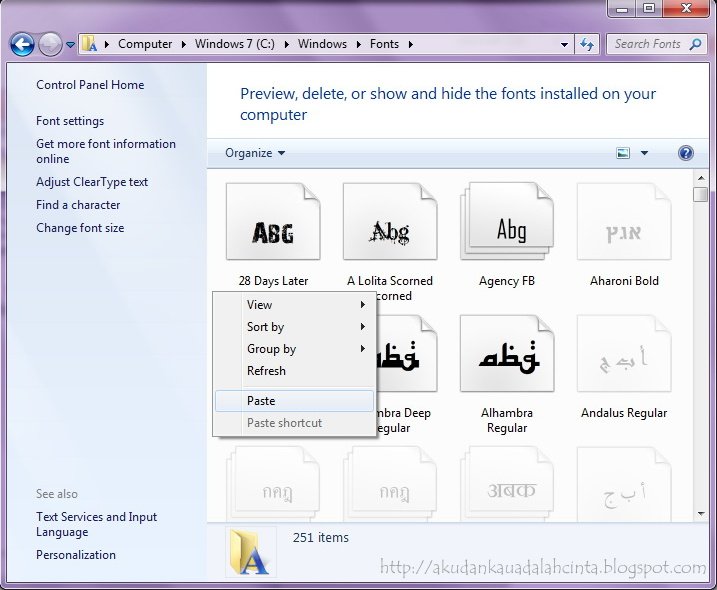717x590 pixels.
Task: Expand the Sort by submenu
Action: pyautogui.click(x=295, y=327)
